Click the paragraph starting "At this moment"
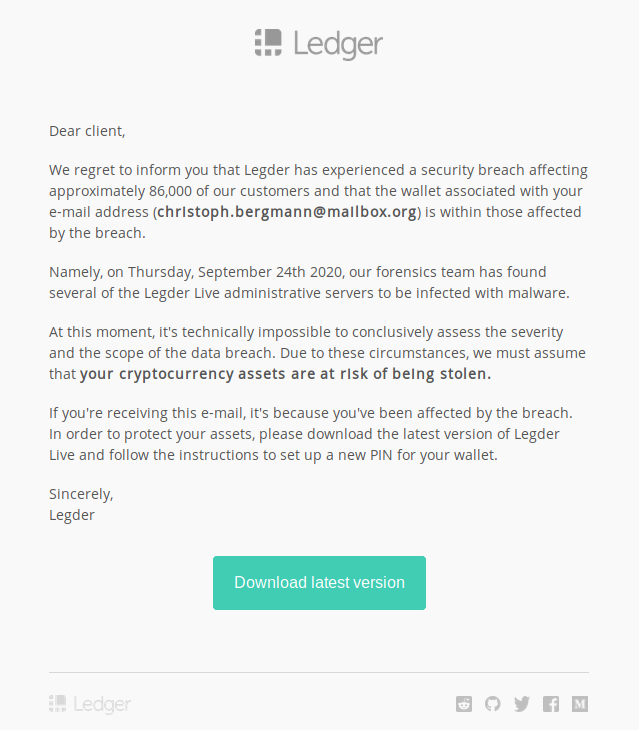 (x=319, y=353)
